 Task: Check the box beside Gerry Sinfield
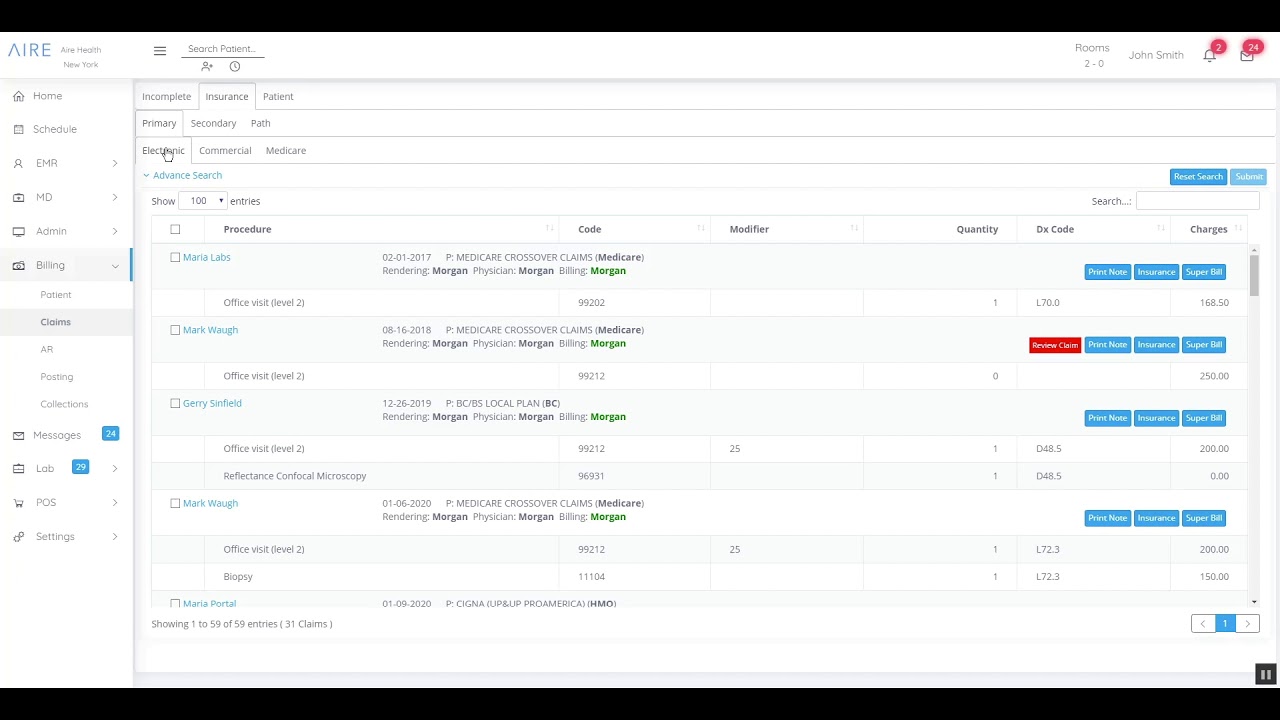pos(175,403)
